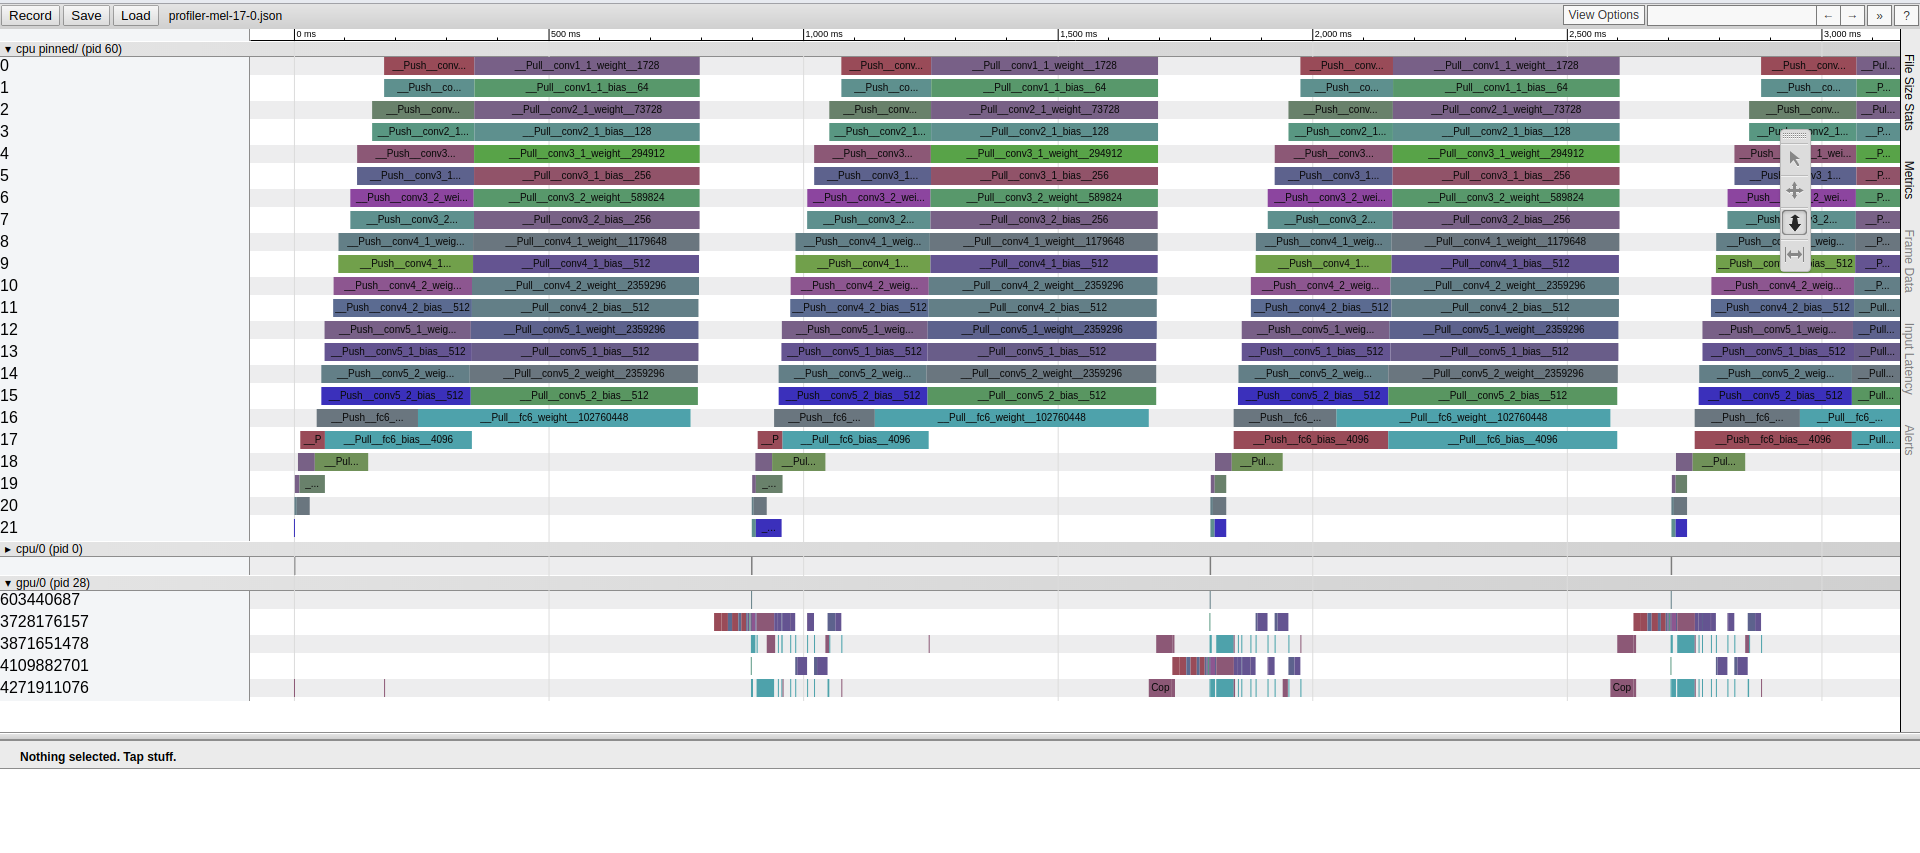This screenshot has height=853, width=1920.
Task: Click the Record button
Action: 31,15
